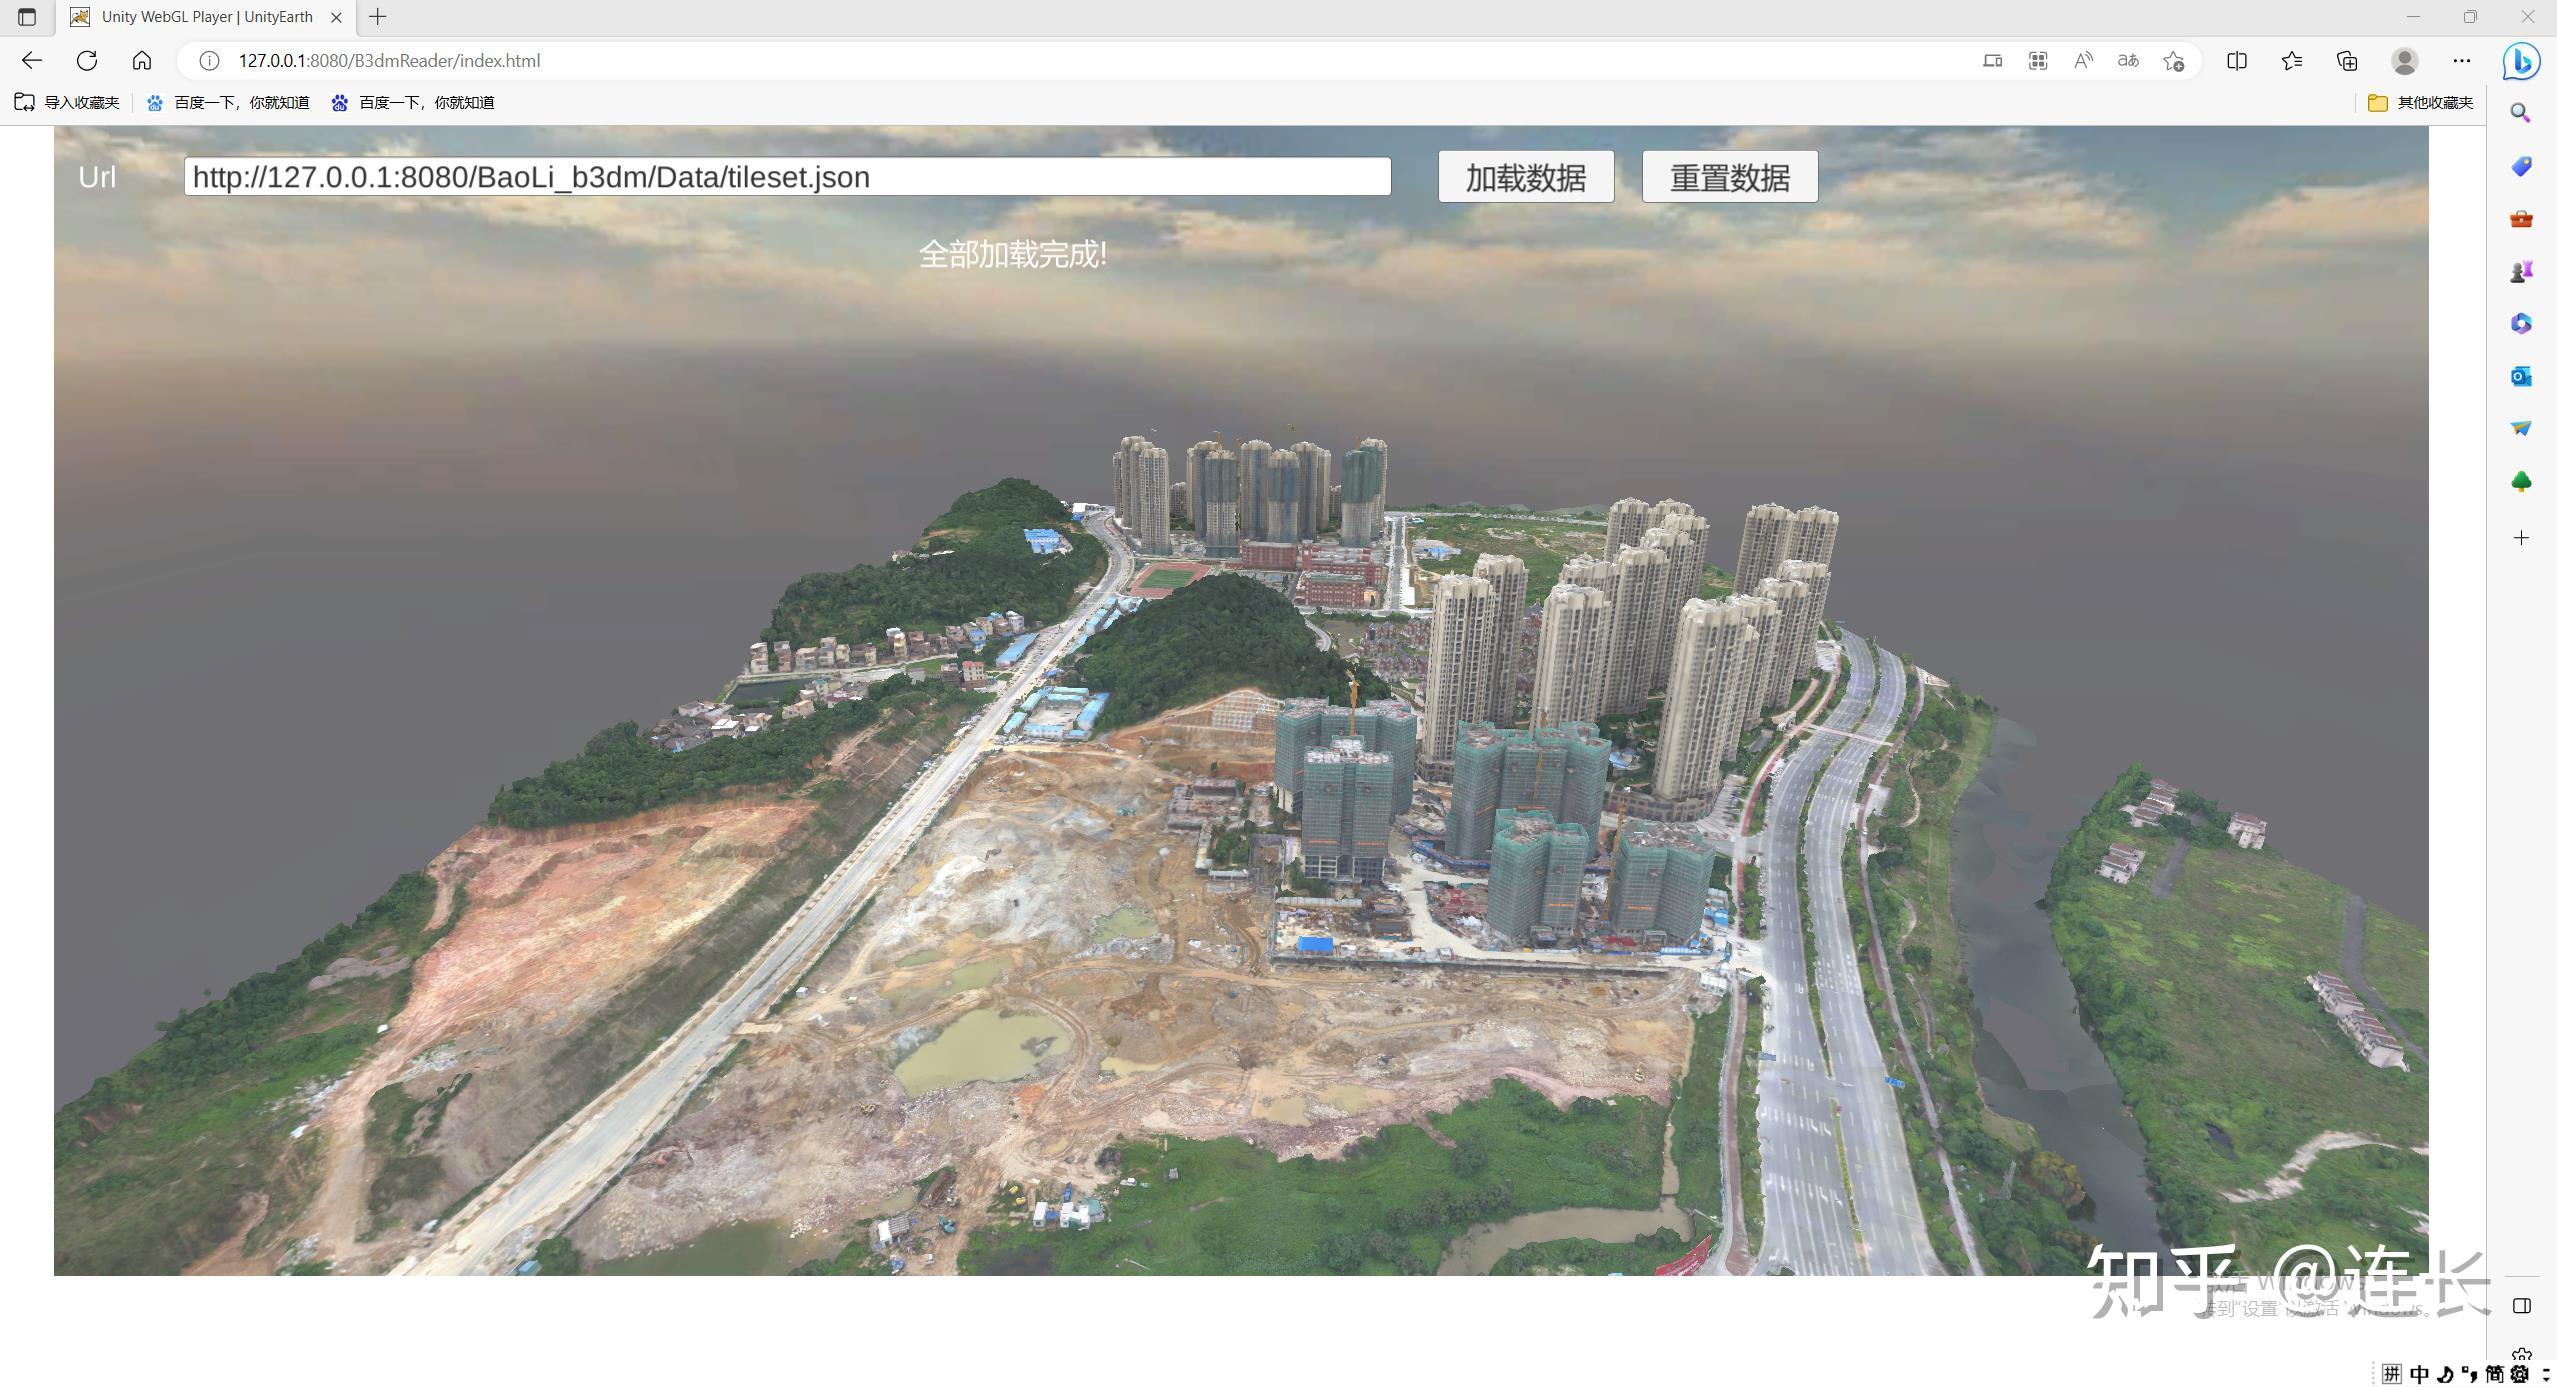The width and height of the screenshot is (2557, 1387).
Task: Go back using browser back arrow
Action: point(32,61)
